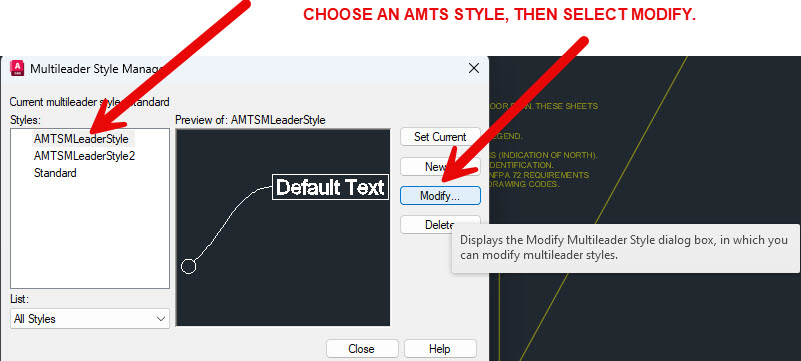The image size is (801, 361).
Task: Select the LEGEND. text in the drawing
Action: click(506, 136)
